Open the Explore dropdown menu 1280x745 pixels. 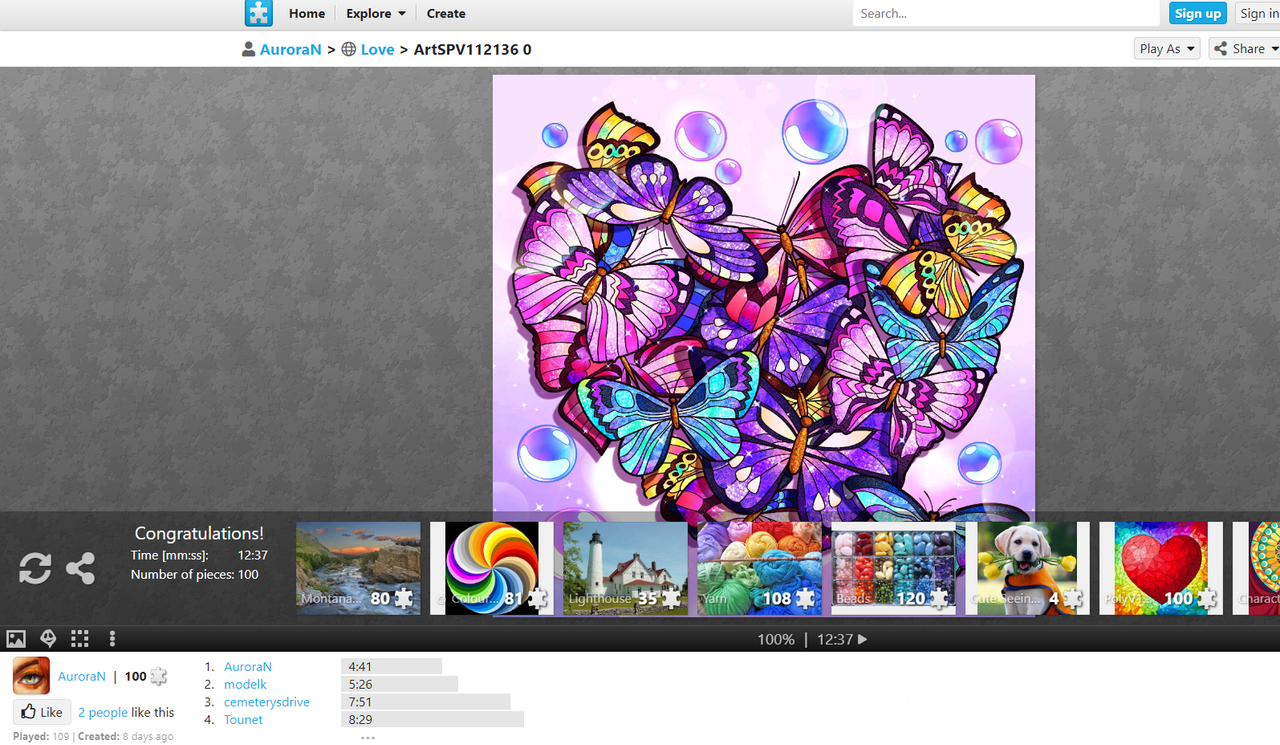coord(376,14)
